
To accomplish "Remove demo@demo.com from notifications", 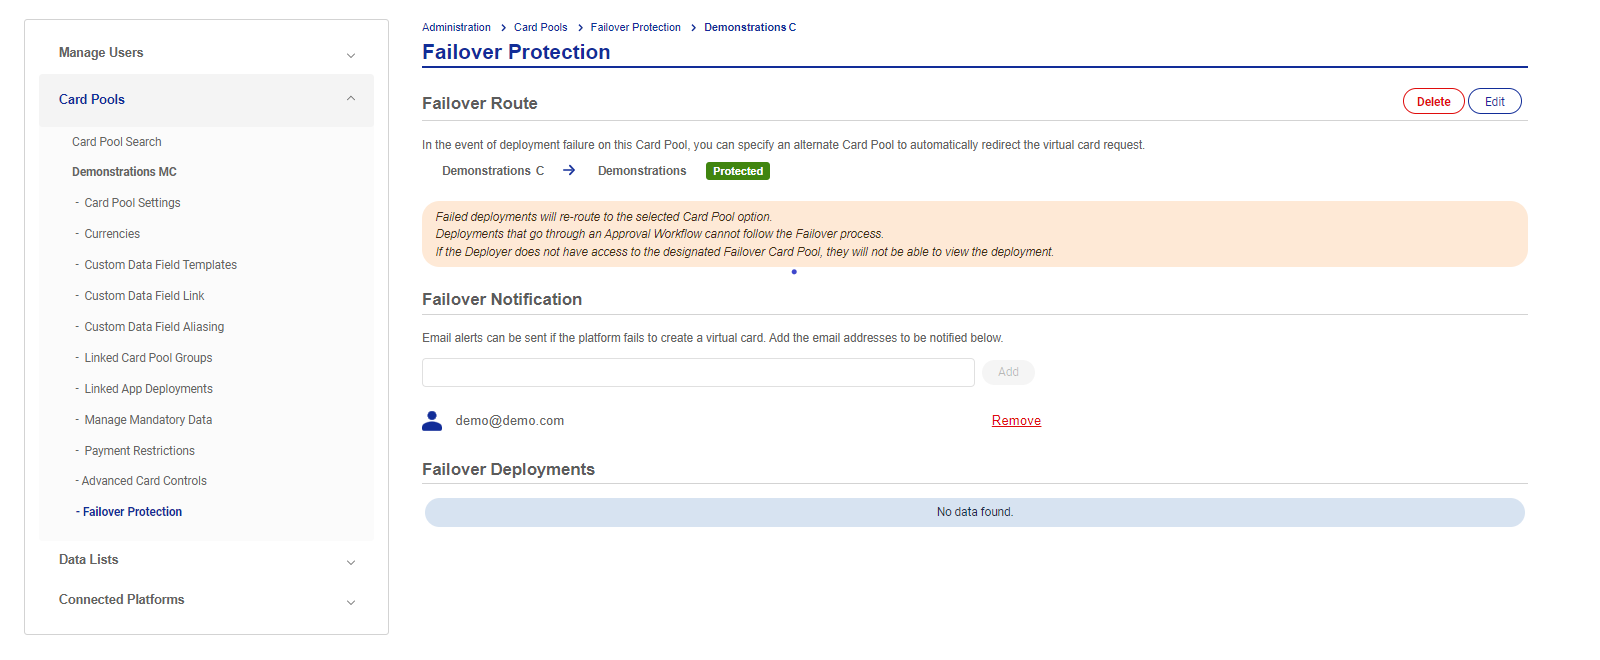I will [x=1016, y=421].
